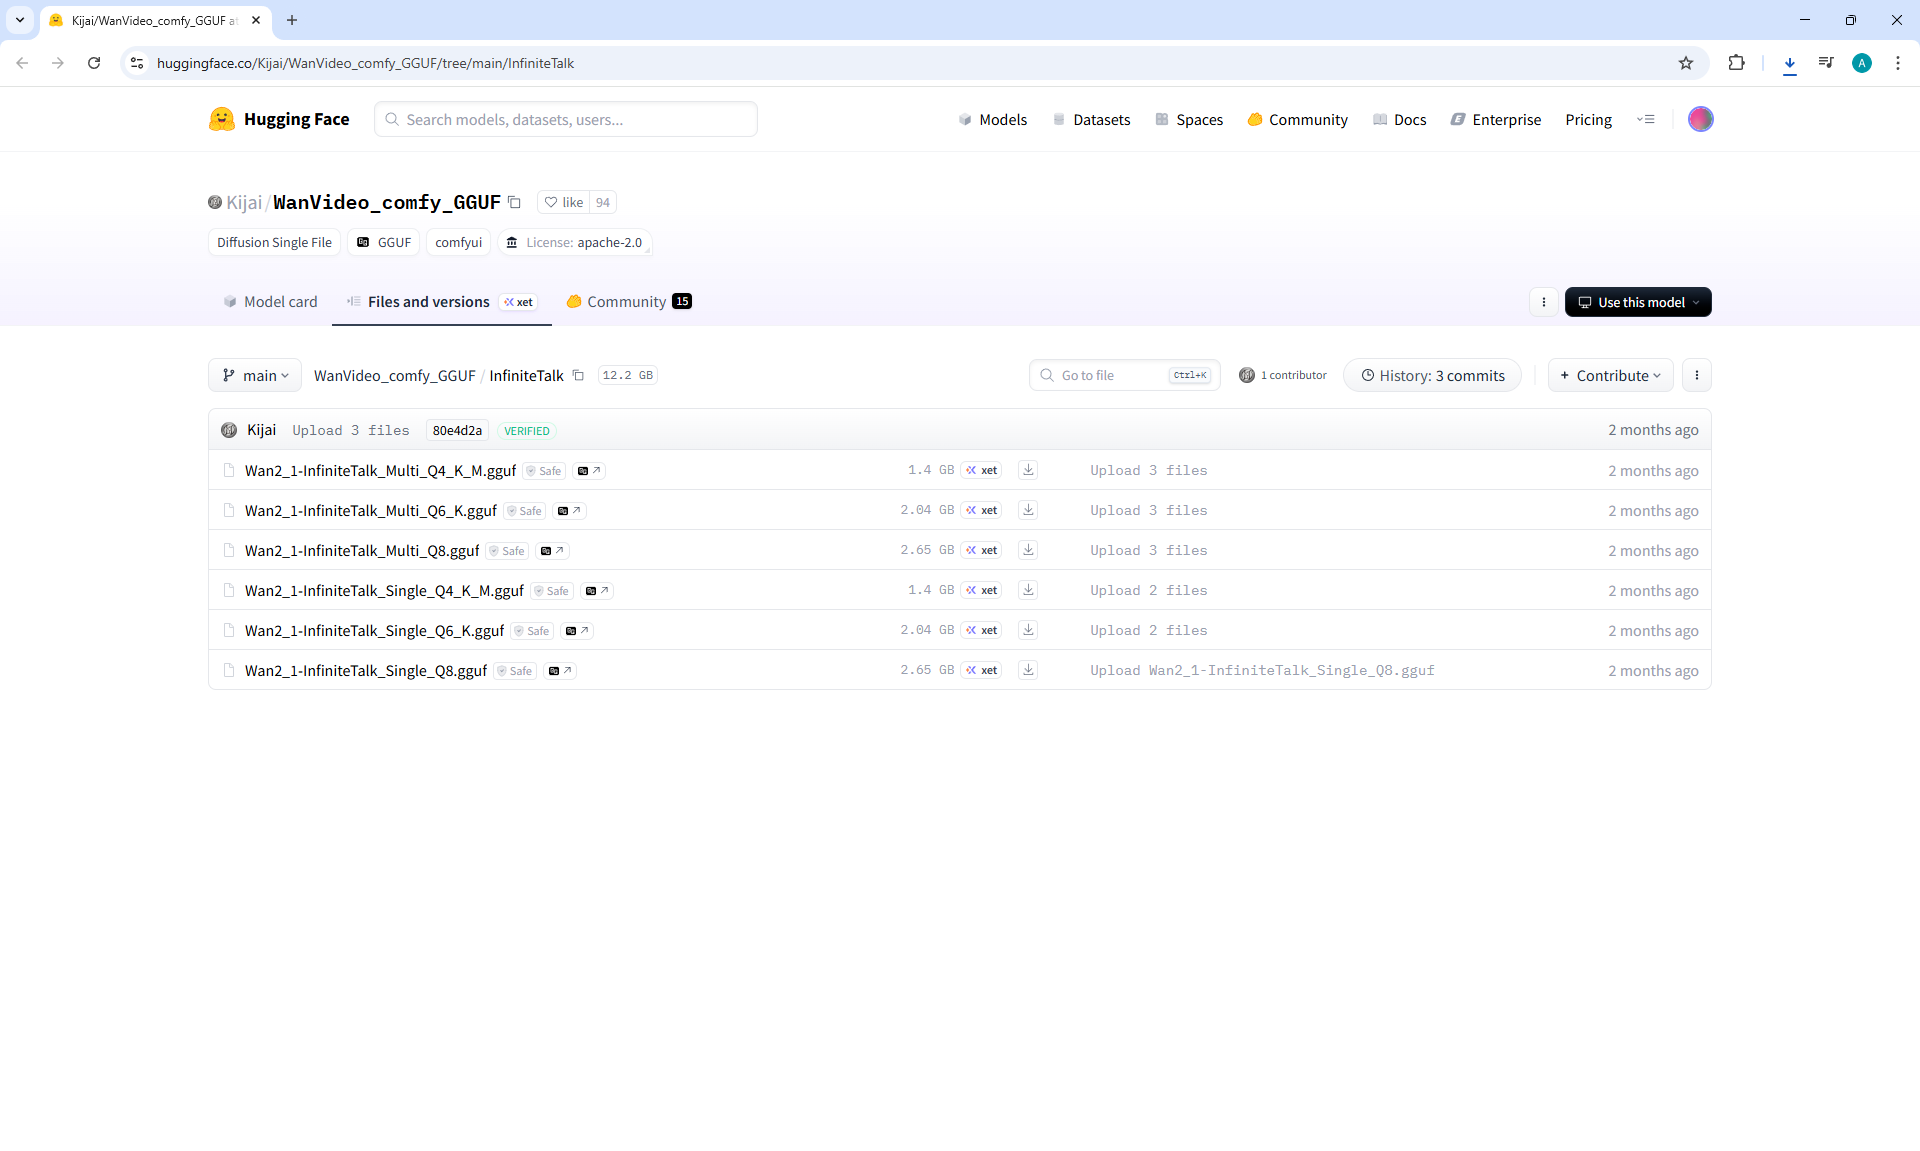Copy the InfiniteTalk folder path icon
Screen dimensions: 1920x1151
point(578,376)
